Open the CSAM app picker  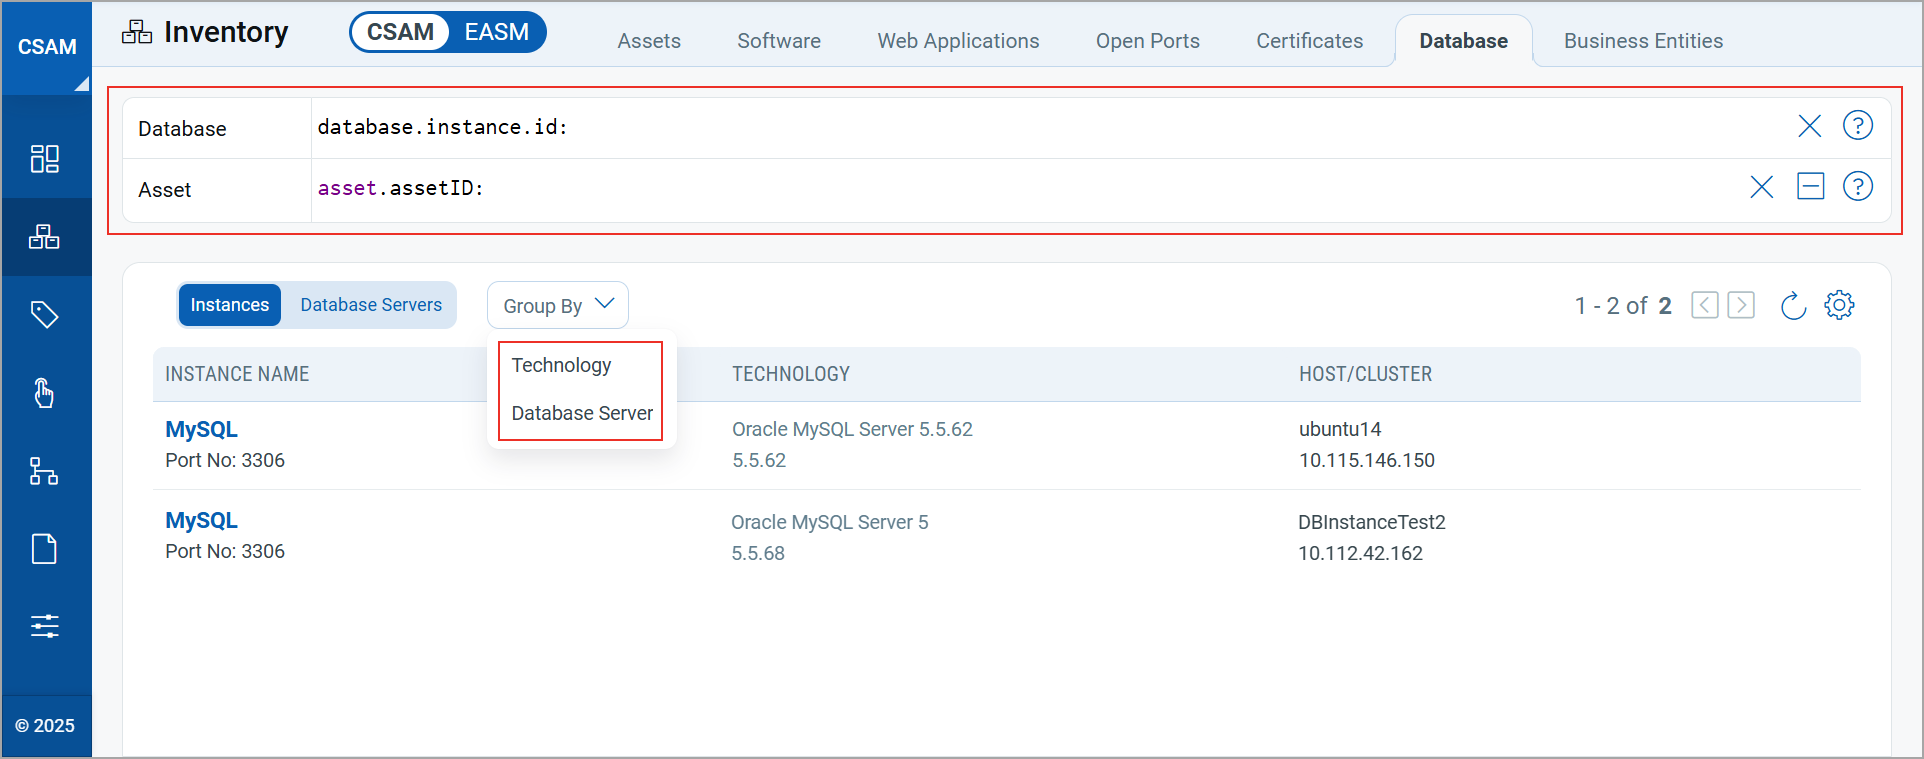tap(47, 47)
